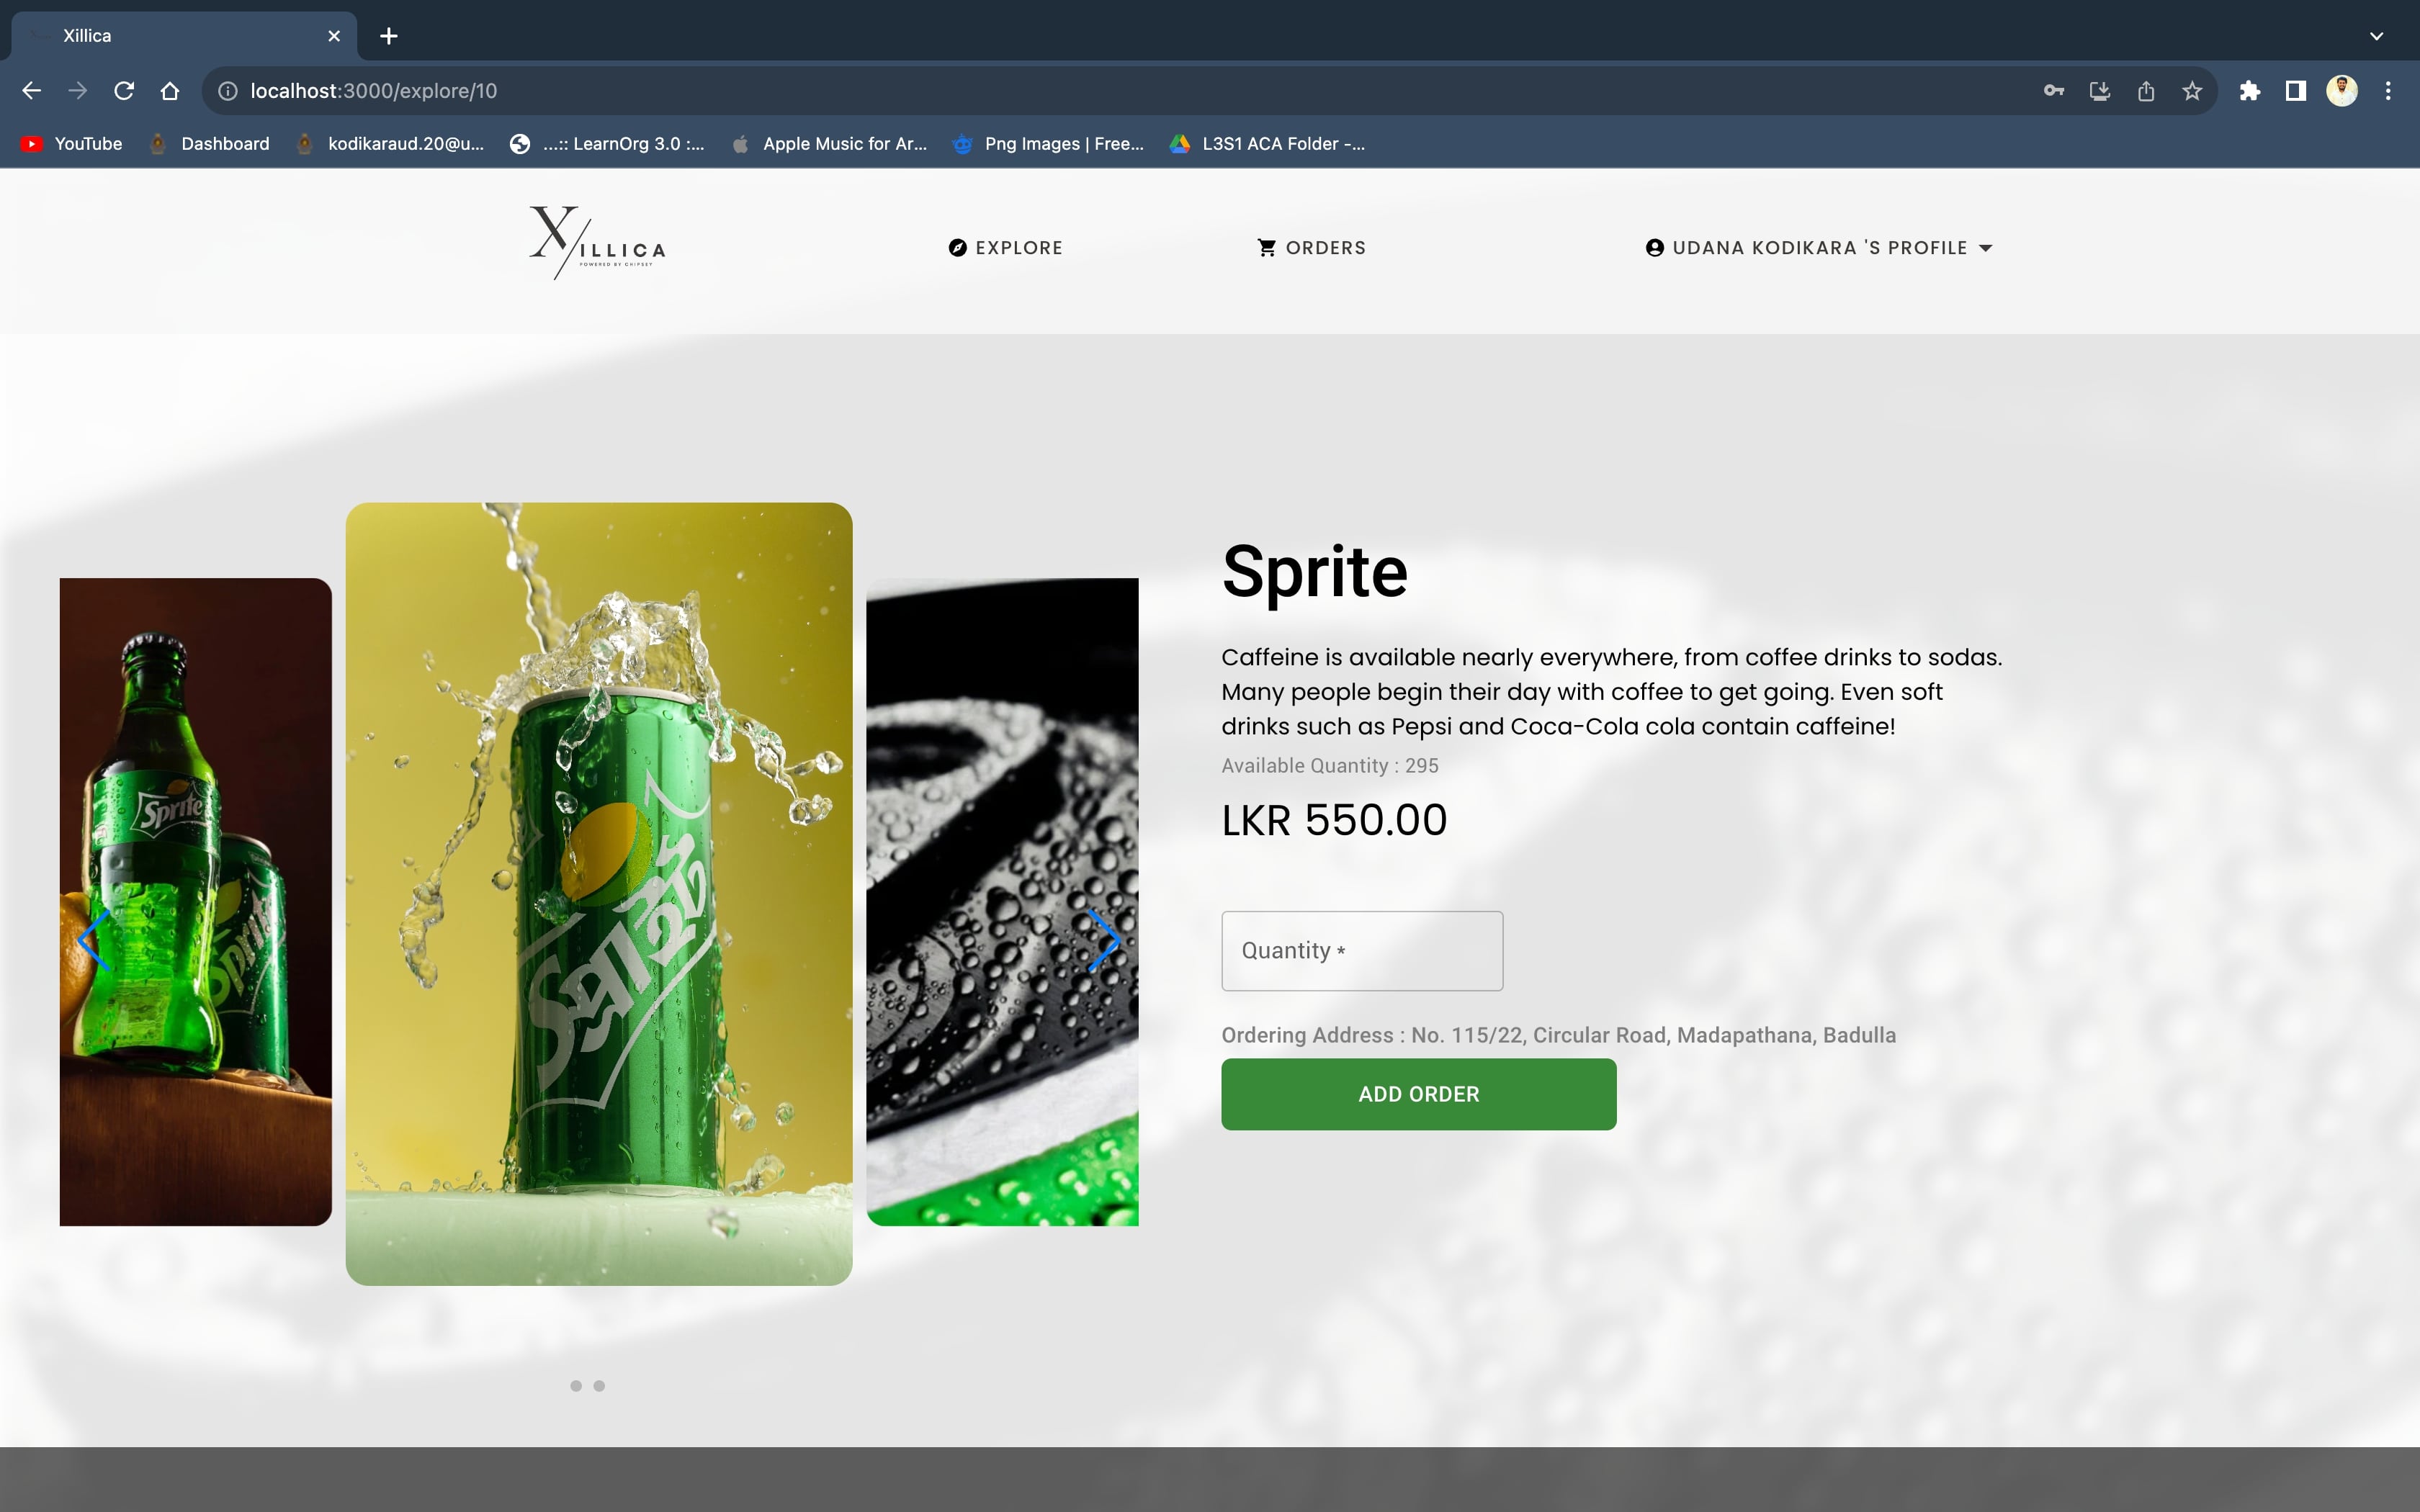This screenshot has width=2420, height=1512.
Task: Click the Sprite glass bottle thumbnail
Action: click(196, 901)
